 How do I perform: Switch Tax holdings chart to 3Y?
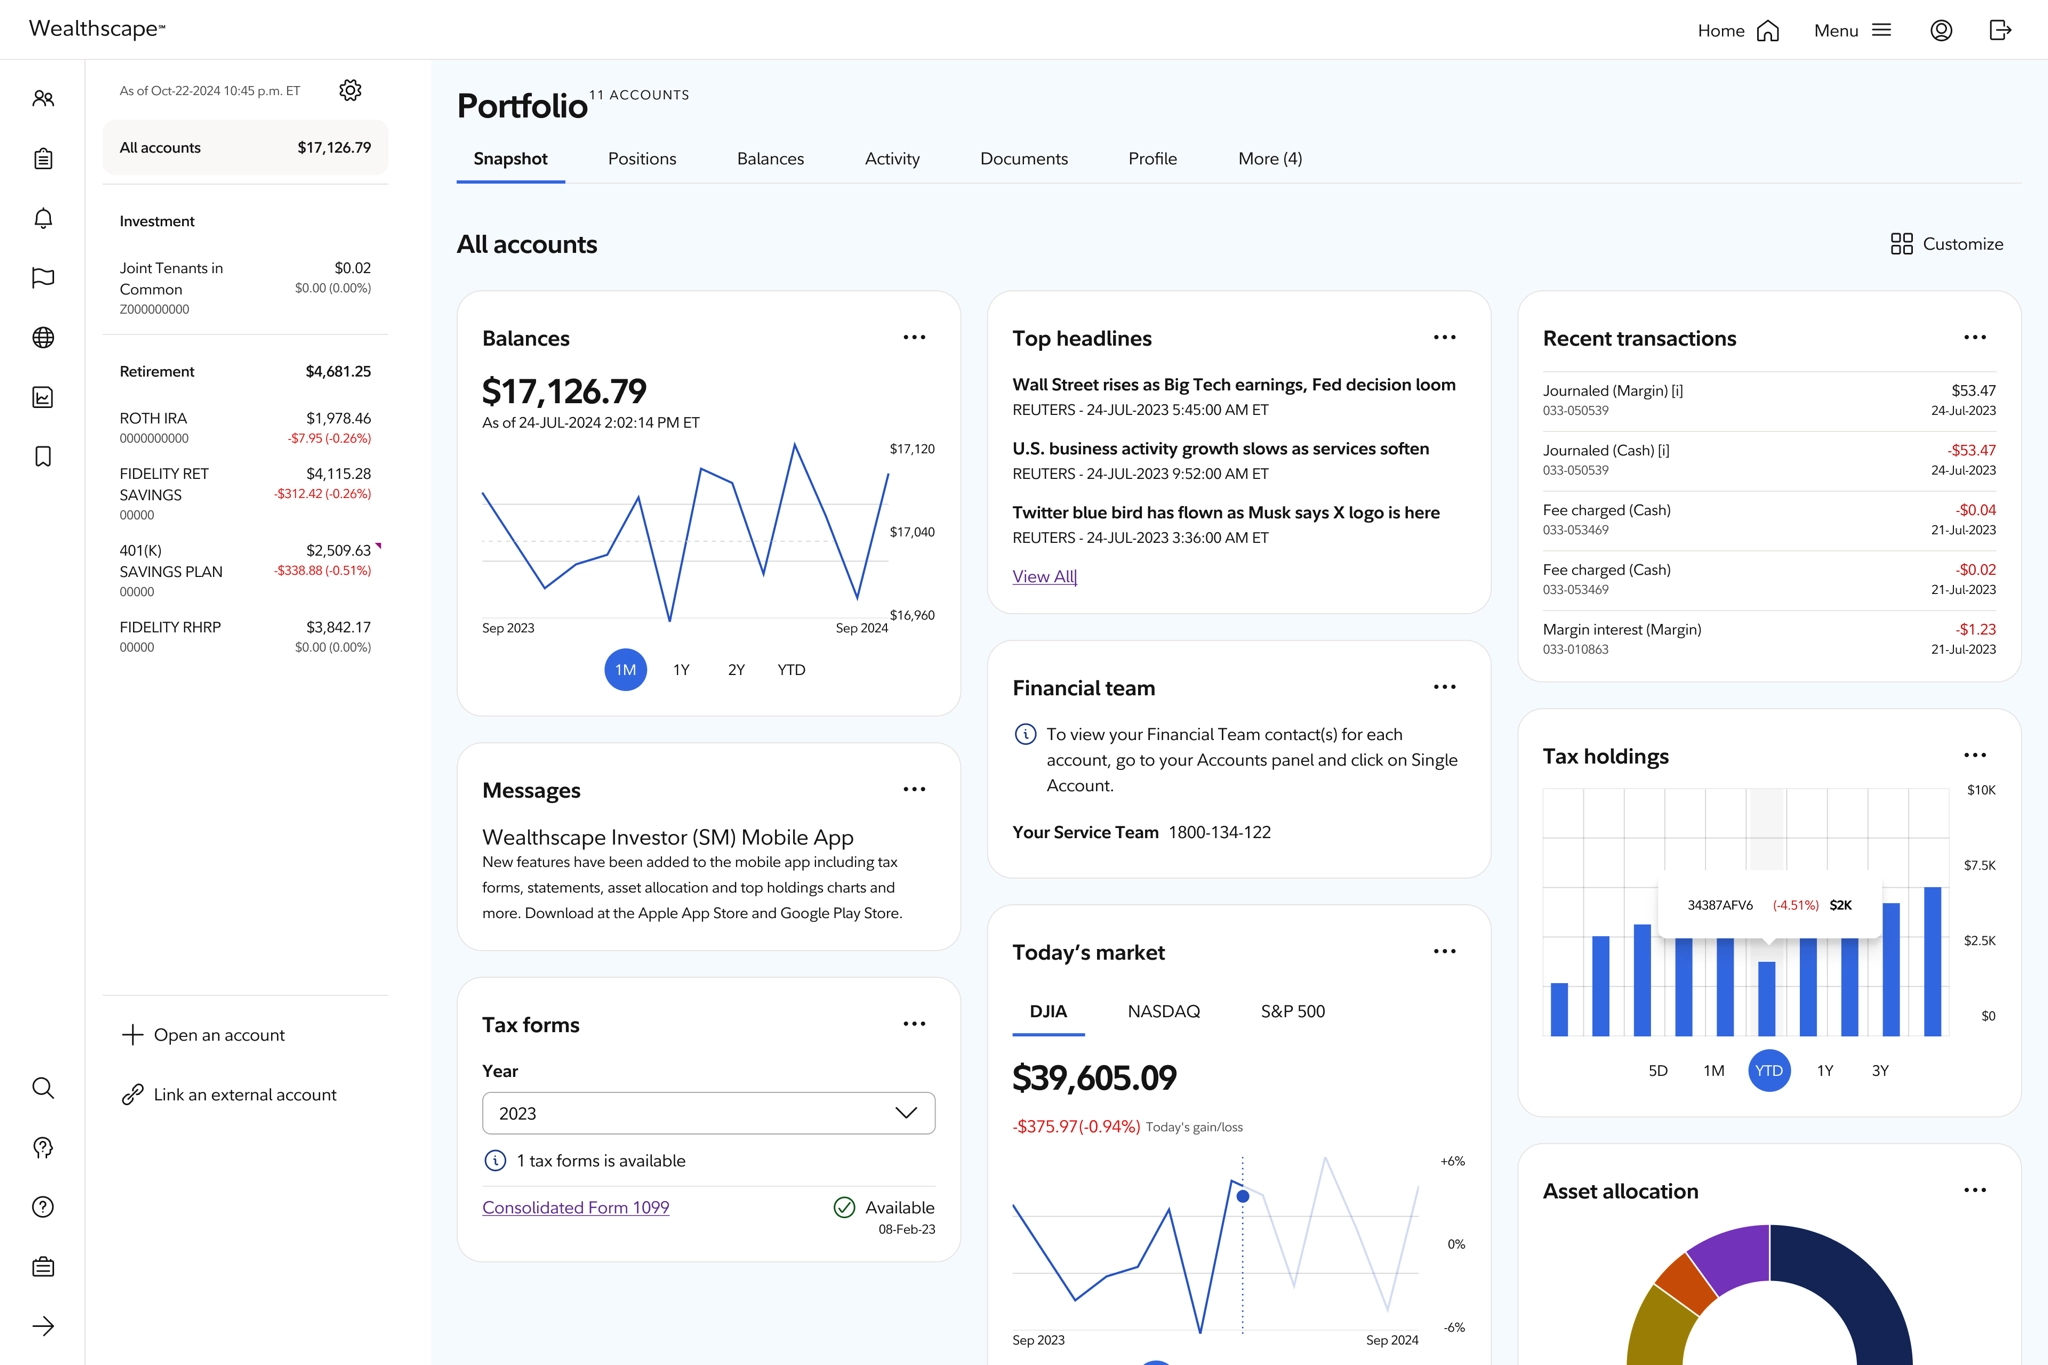[x=1880, y=1071]
